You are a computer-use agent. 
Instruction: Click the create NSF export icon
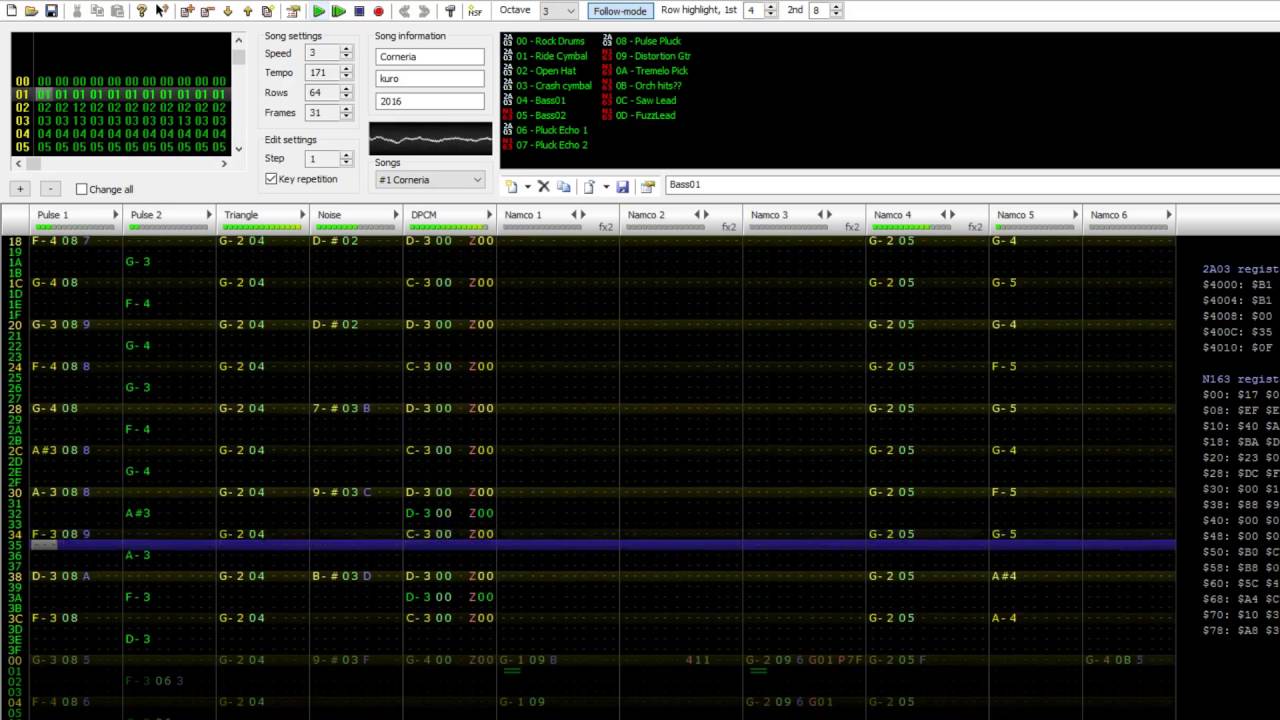coord(475,11)
